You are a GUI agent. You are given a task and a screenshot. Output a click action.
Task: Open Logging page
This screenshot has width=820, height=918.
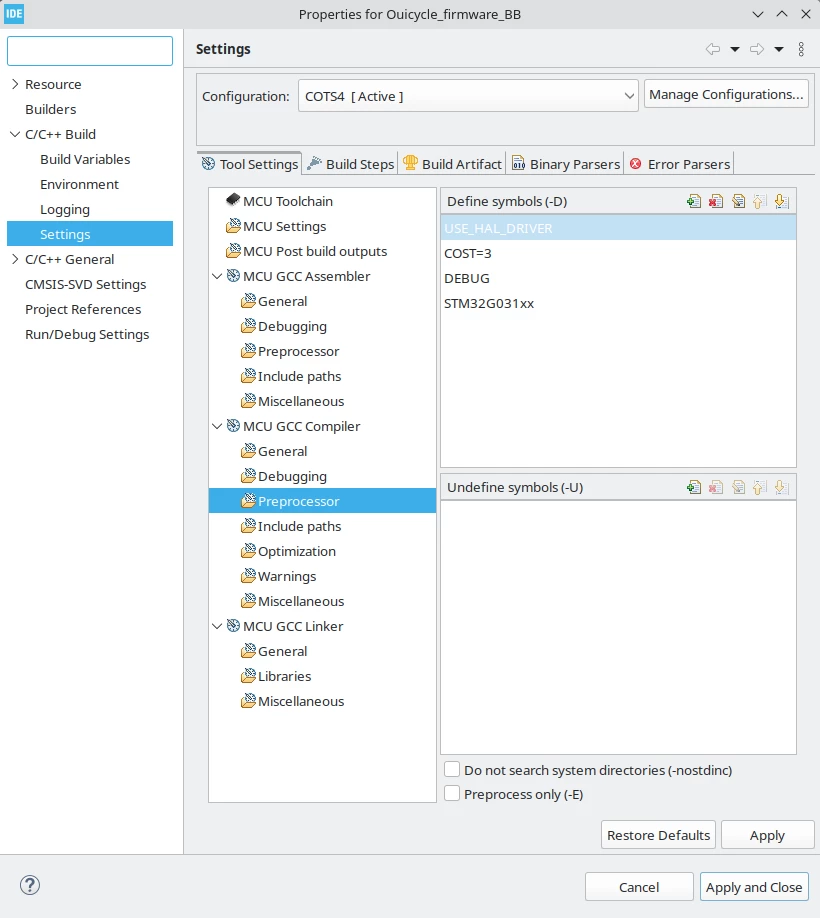point(64,210)
